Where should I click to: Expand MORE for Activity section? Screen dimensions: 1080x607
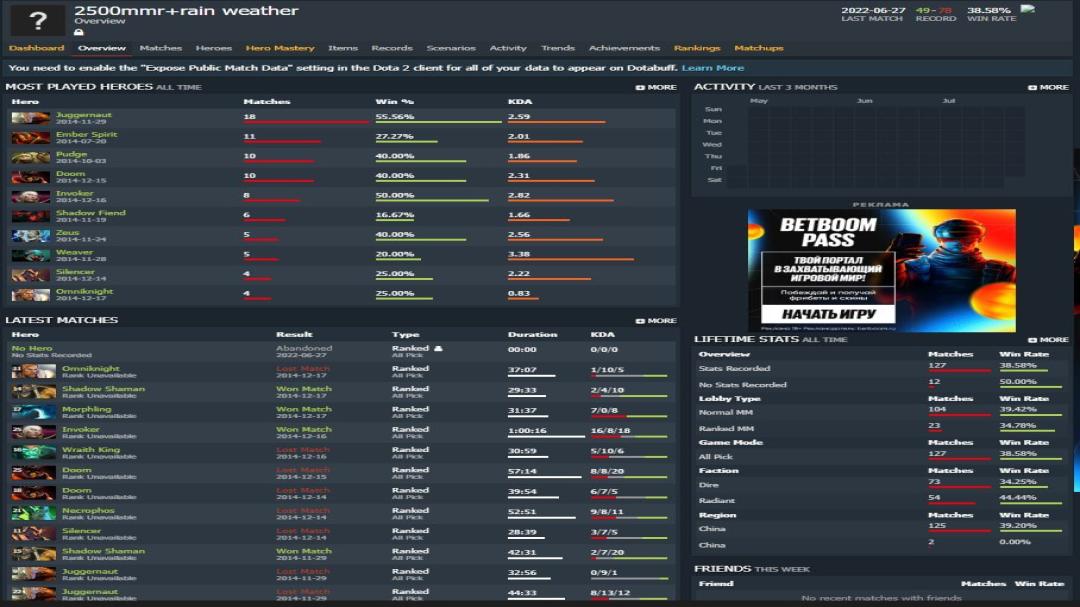pyautogui.click(x=1048, y=88)
